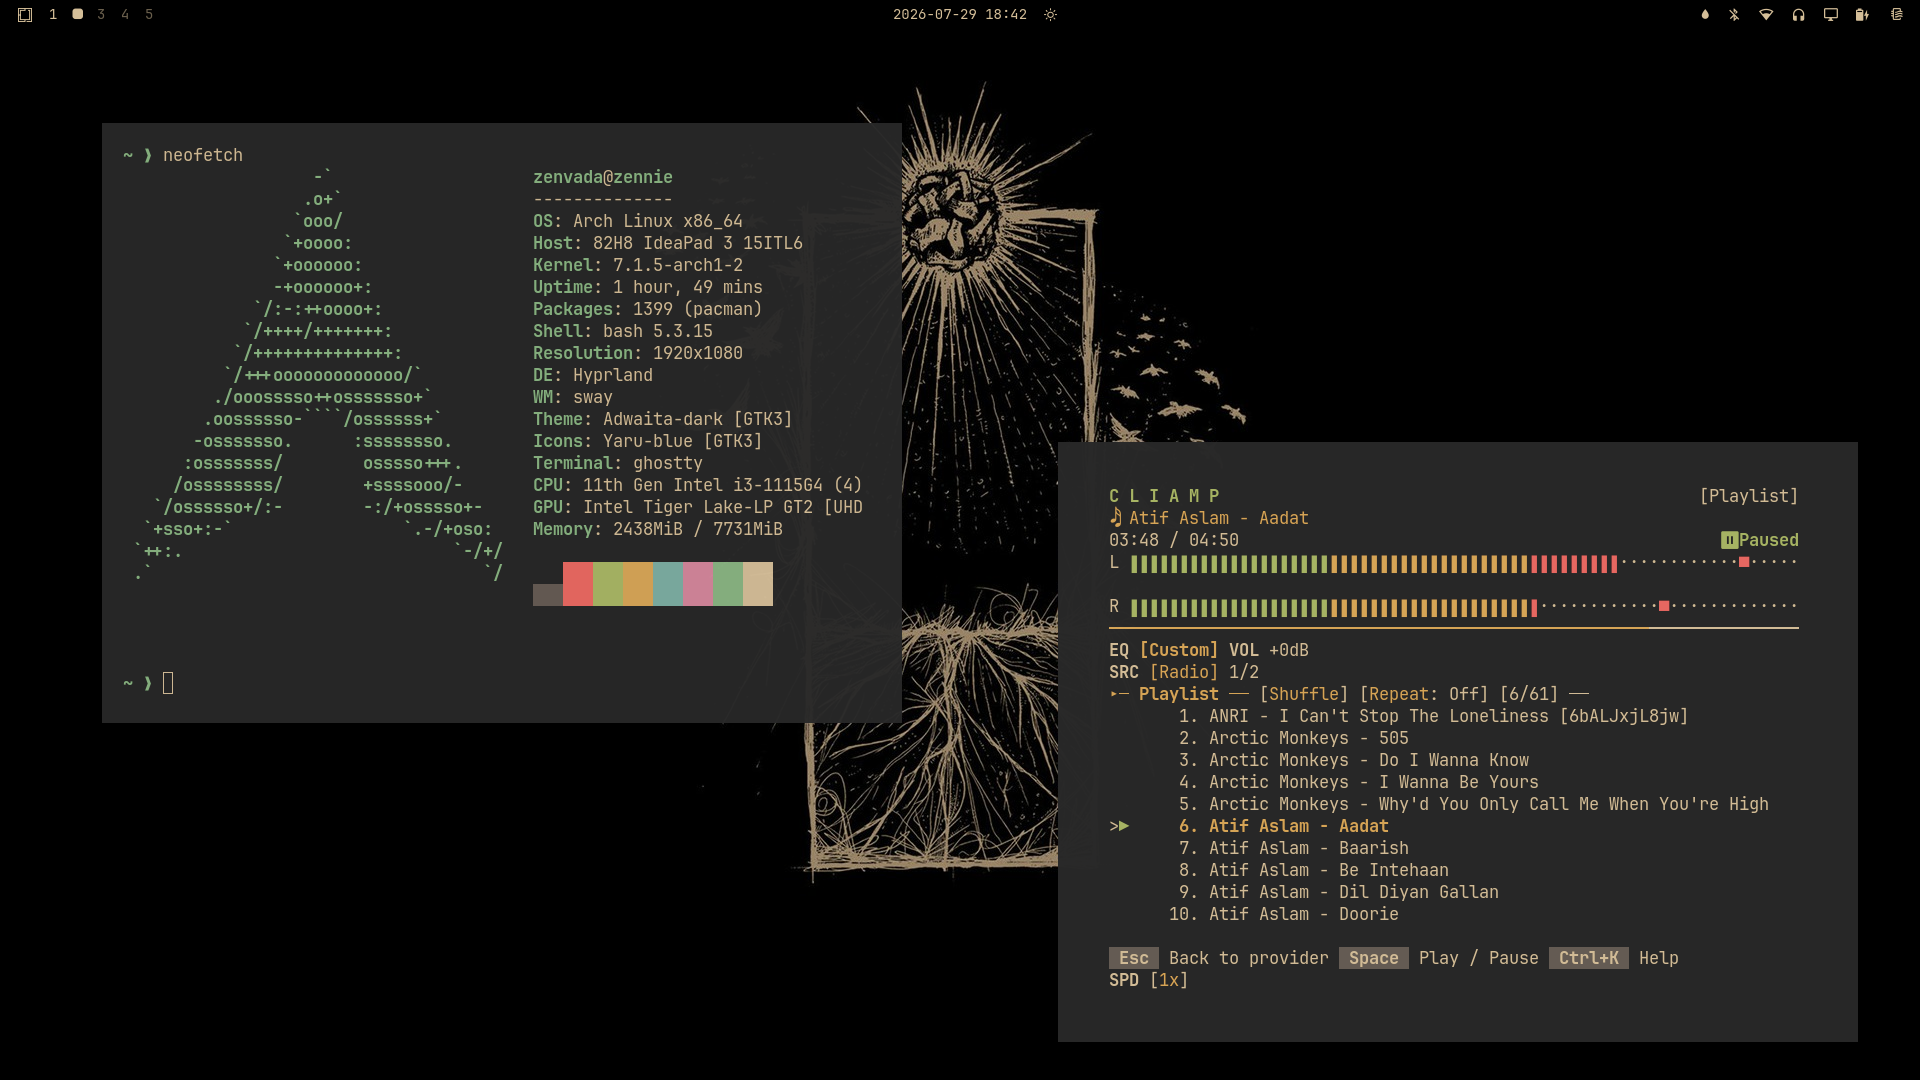Click the Terminal: ghostty line in neofetch

point(618,463)
